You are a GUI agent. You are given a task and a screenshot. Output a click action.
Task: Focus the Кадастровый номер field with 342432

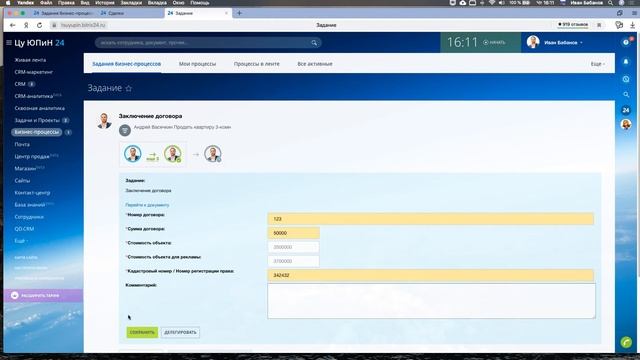(x=431, y=276)
